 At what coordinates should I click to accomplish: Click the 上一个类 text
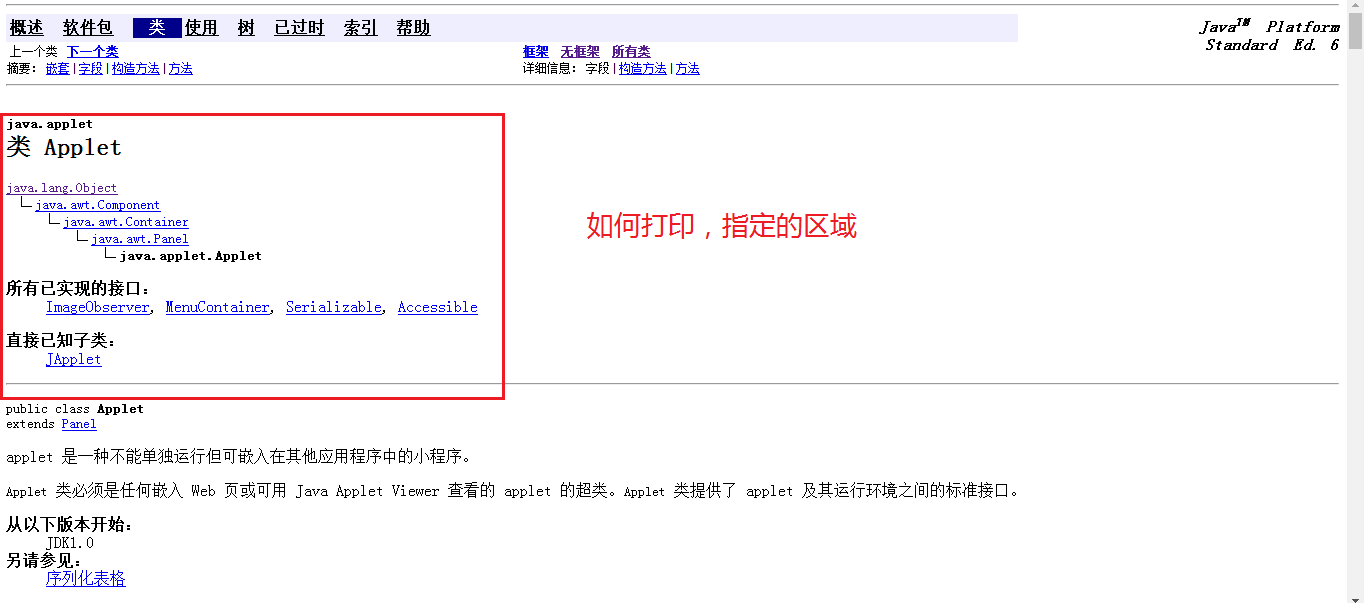click(x=33, y=52)
